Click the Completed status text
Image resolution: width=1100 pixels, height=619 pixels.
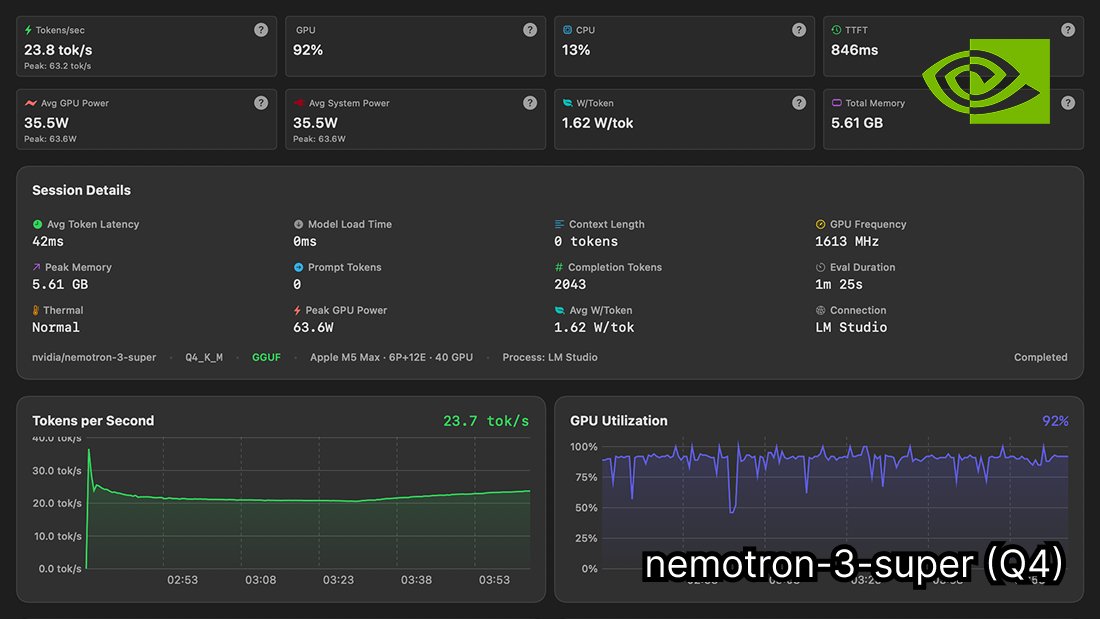[1040, 357]
